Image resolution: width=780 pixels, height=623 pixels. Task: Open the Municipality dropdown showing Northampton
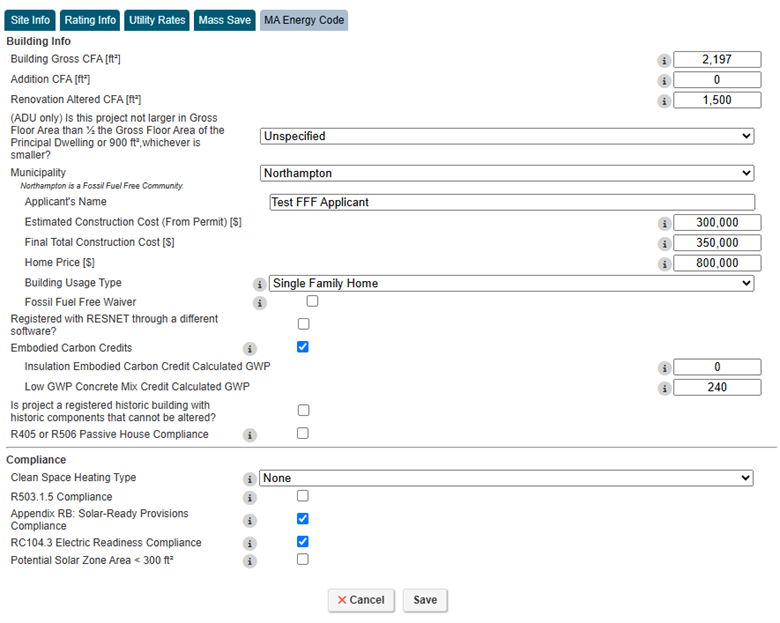point(507,173)
